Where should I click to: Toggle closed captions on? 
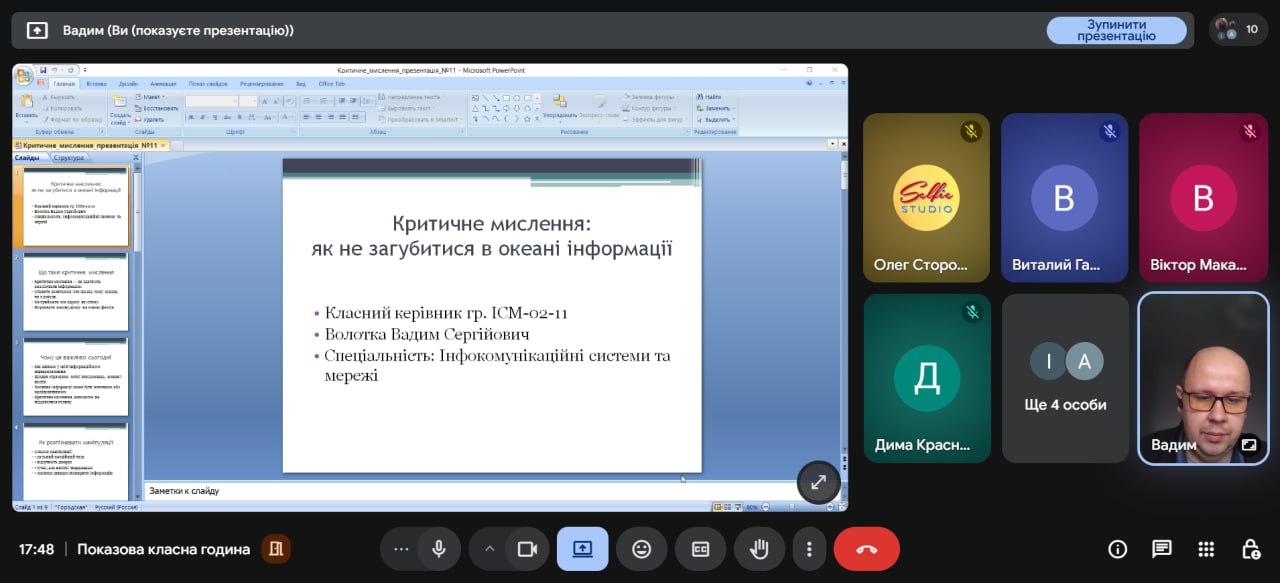point(700,549)
